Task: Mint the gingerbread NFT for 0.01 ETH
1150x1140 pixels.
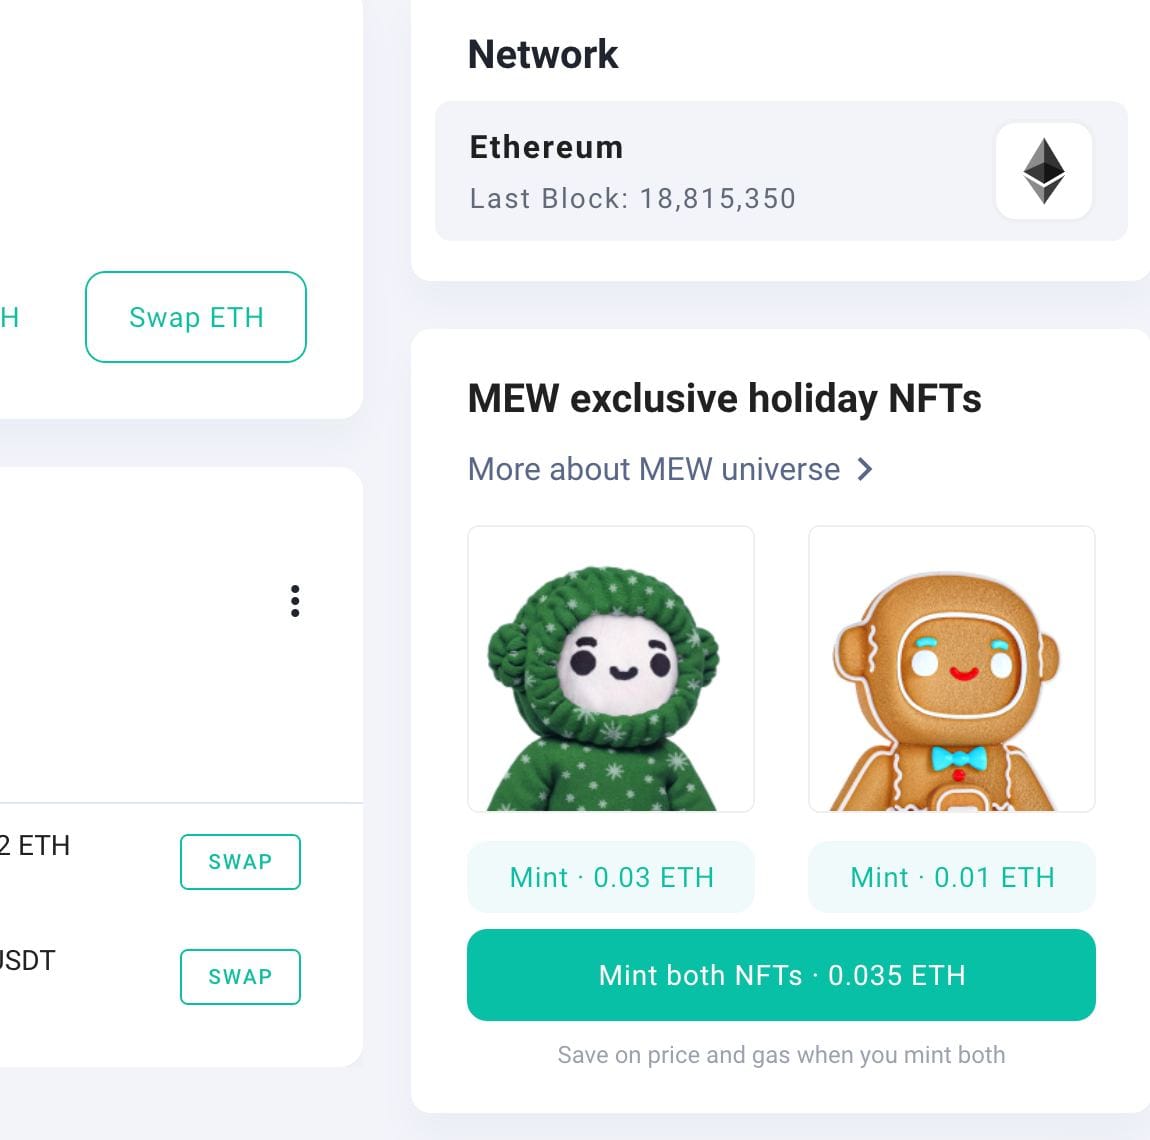Action: click(x=952, y=877)
